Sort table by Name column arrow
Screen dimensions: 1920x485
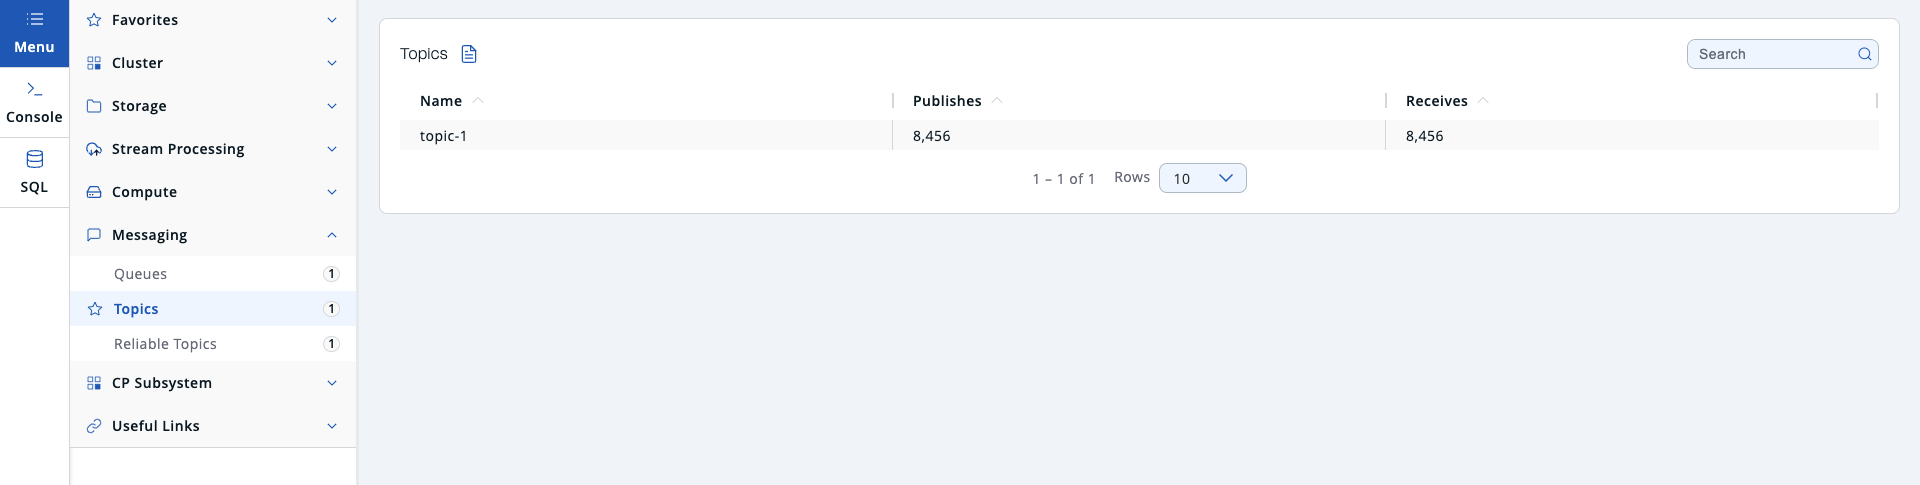tap(478, 101)
